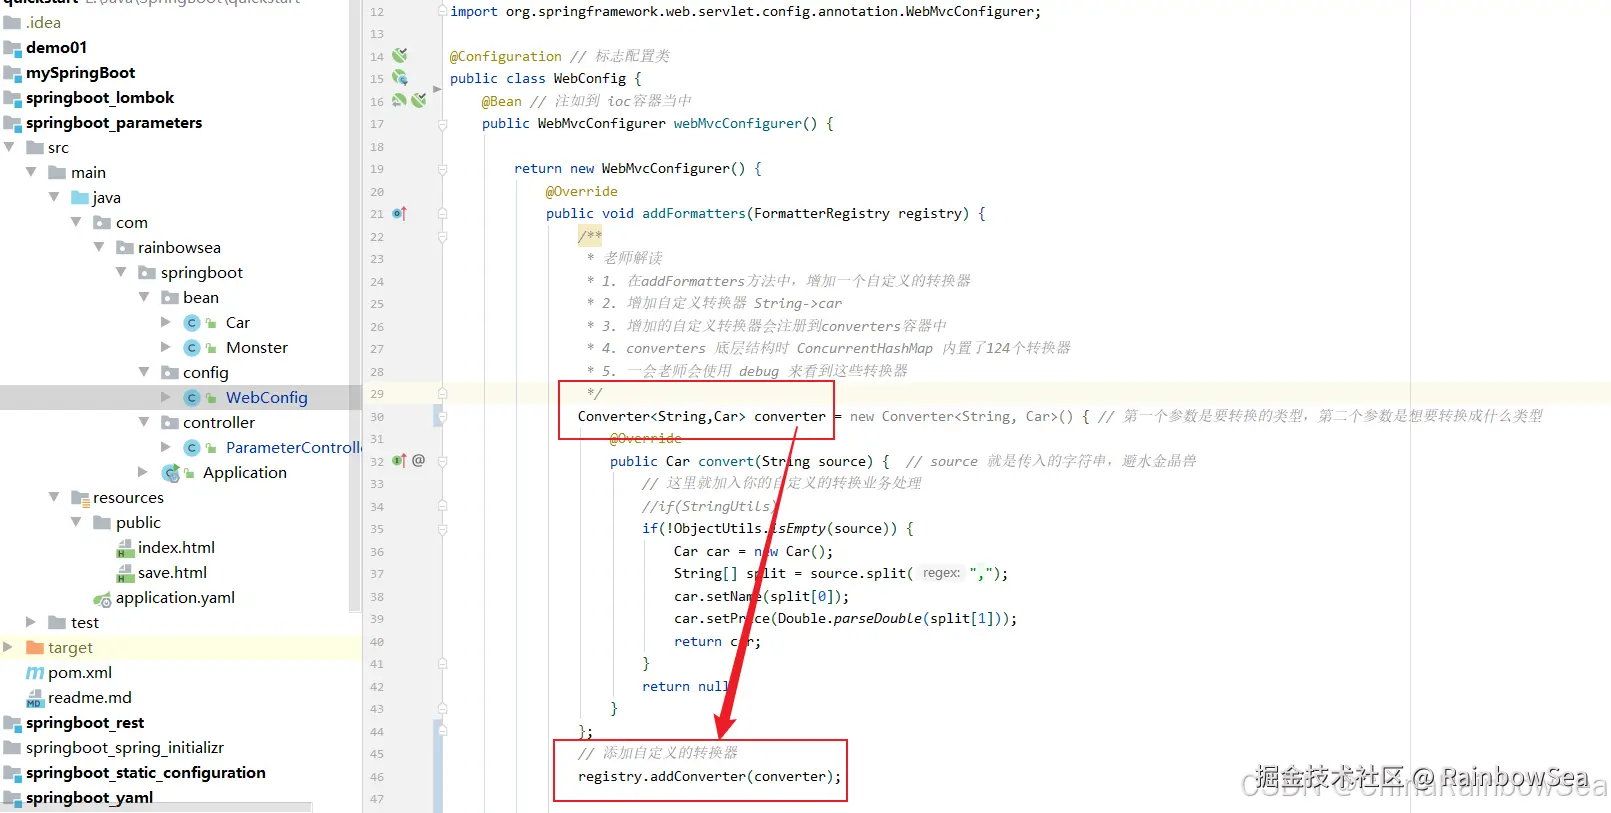Select the Monster class icon

pyautogui.click(x=192, y=347)
